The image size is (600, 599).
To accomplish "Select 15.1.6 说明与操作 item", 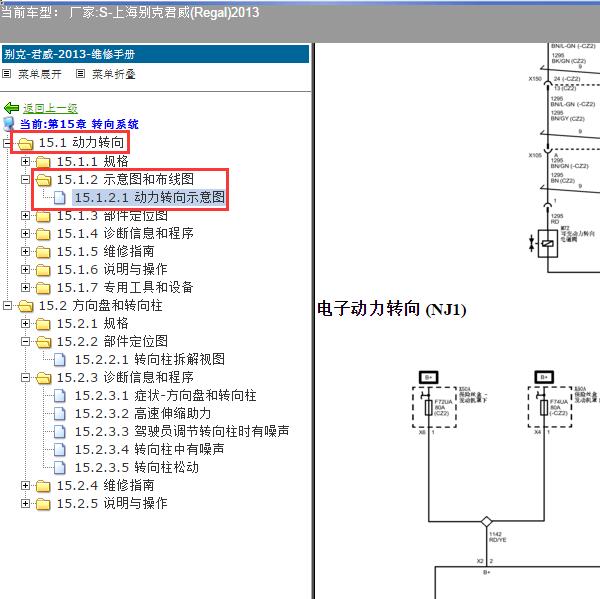I will (x=112, y=269).
